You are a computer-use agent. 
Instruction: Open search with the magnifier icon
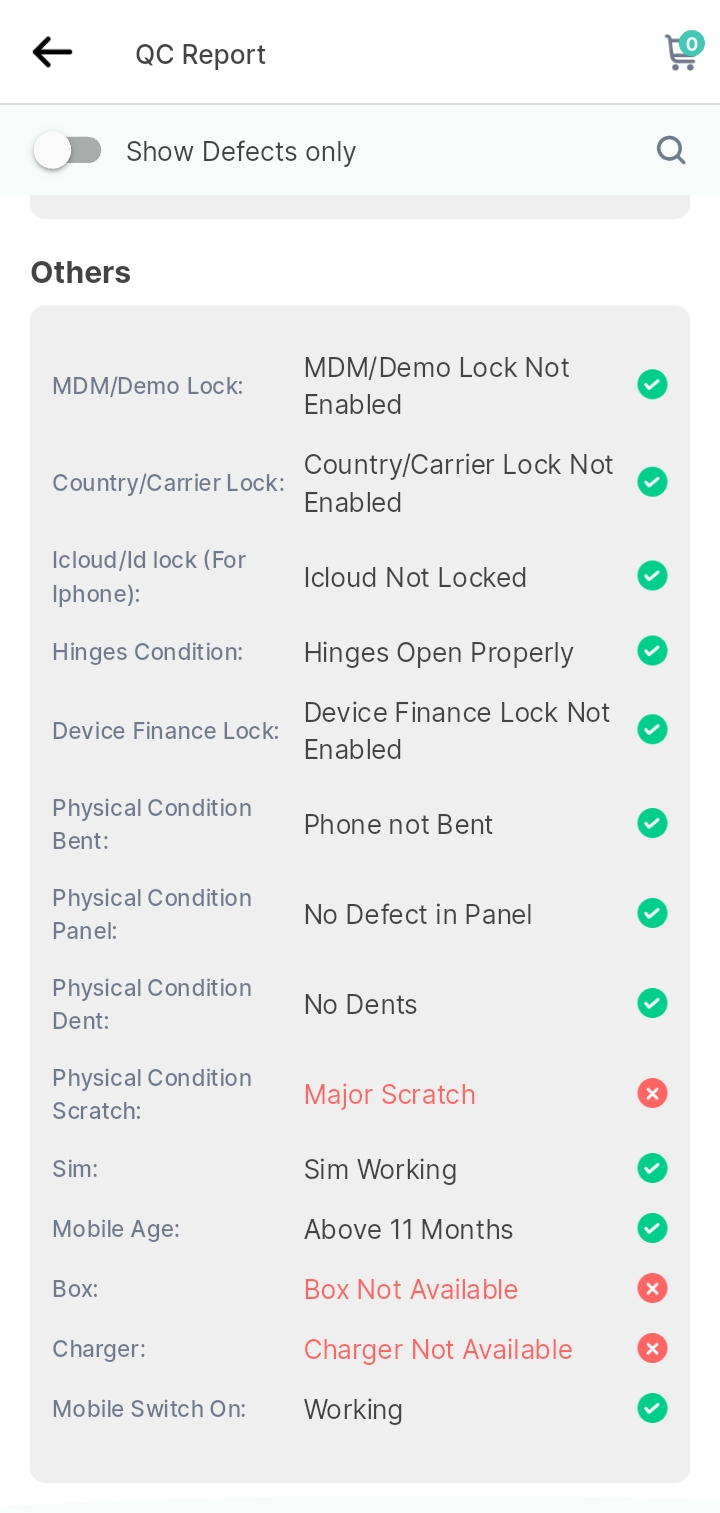click(x=671, y=150)
